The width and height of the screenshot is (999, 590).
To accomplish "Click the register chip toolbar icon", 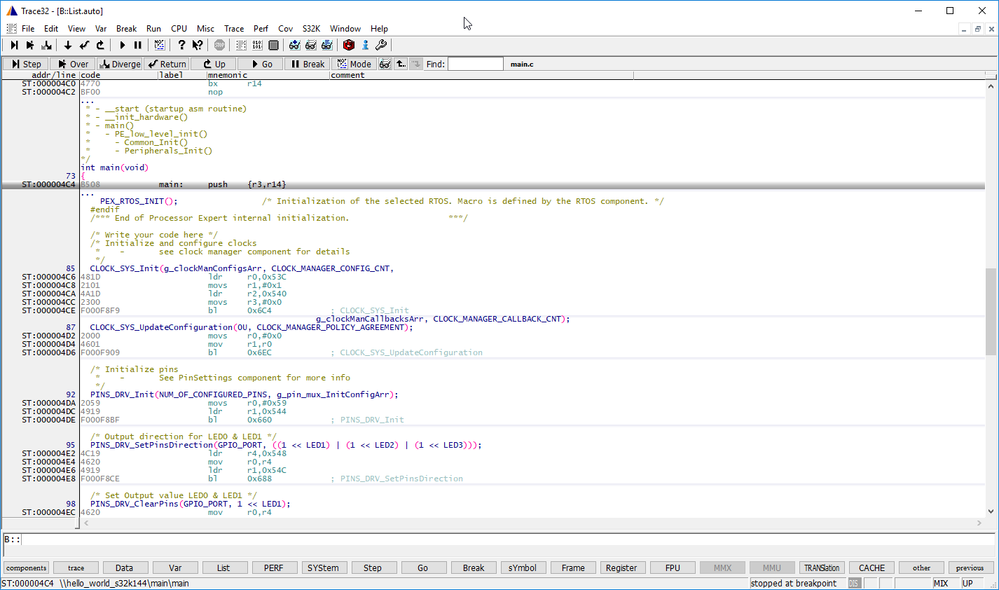I will [273, 45].
